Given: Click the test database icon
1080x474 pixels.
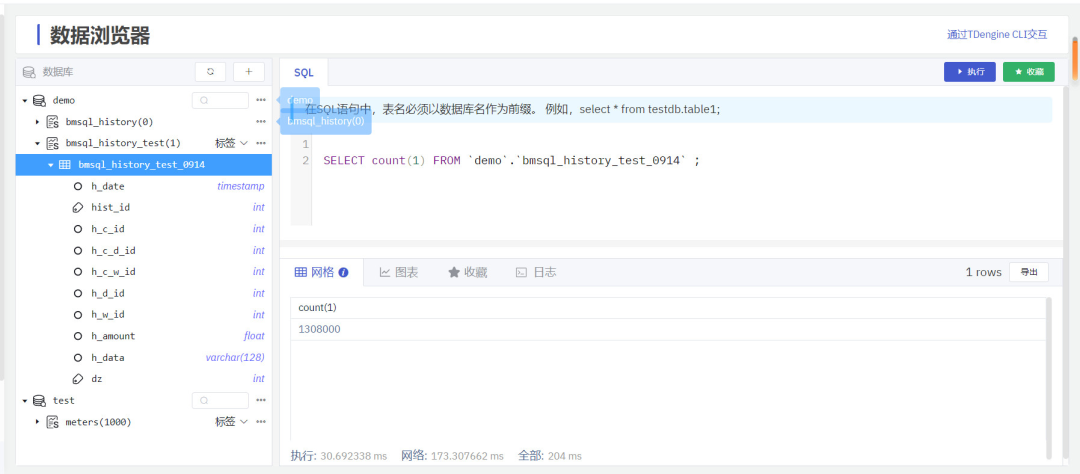Looking at the screenshot, I should click(x=39, y=400).
